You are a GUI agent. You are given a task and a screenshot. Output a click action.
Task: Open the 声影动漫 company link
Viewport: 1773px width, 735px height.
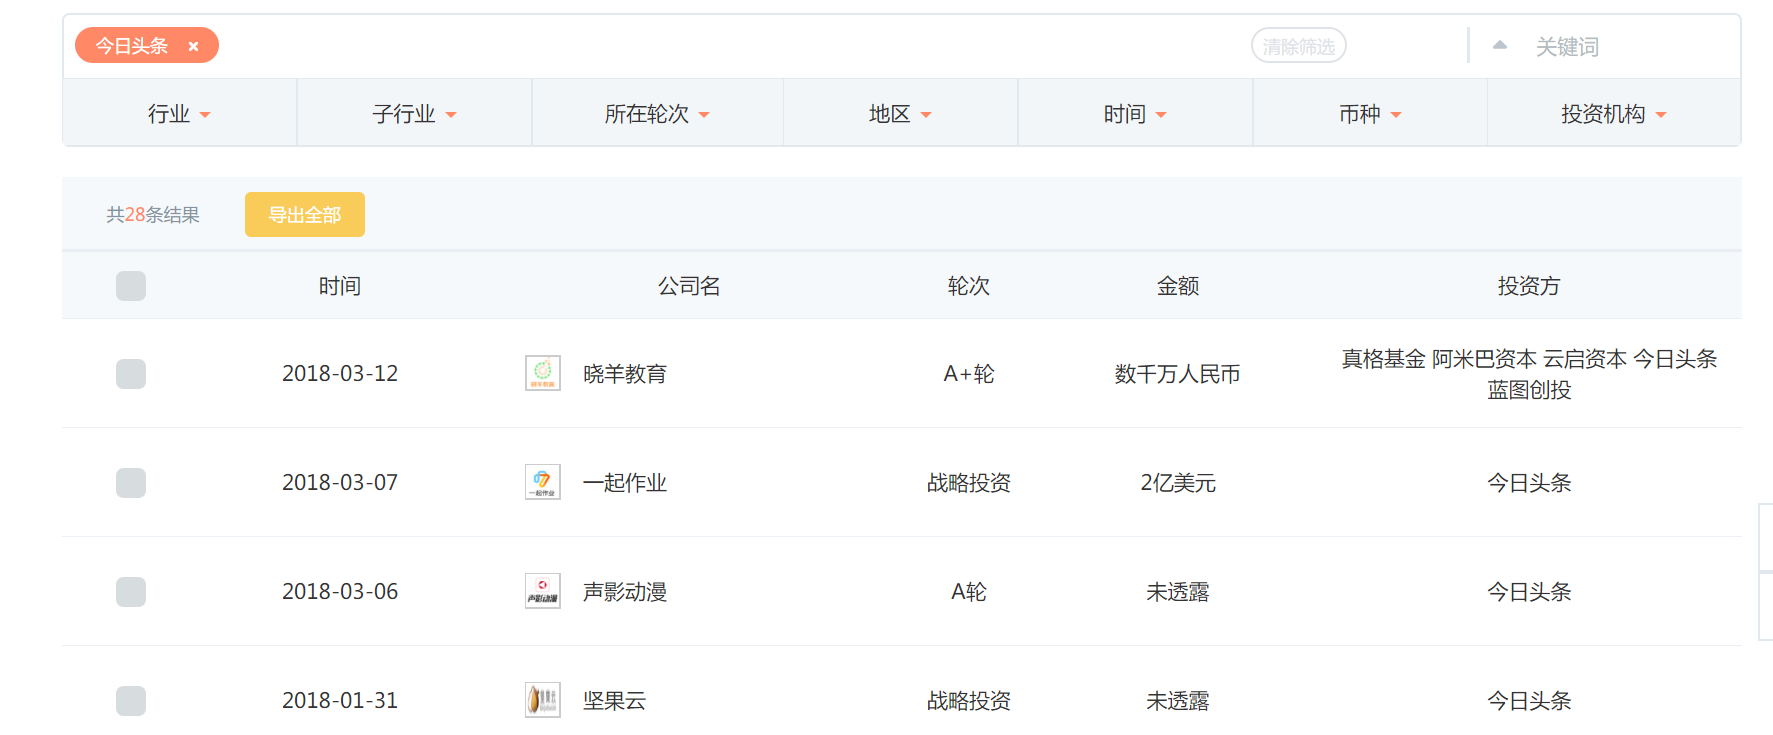[625, 592]
